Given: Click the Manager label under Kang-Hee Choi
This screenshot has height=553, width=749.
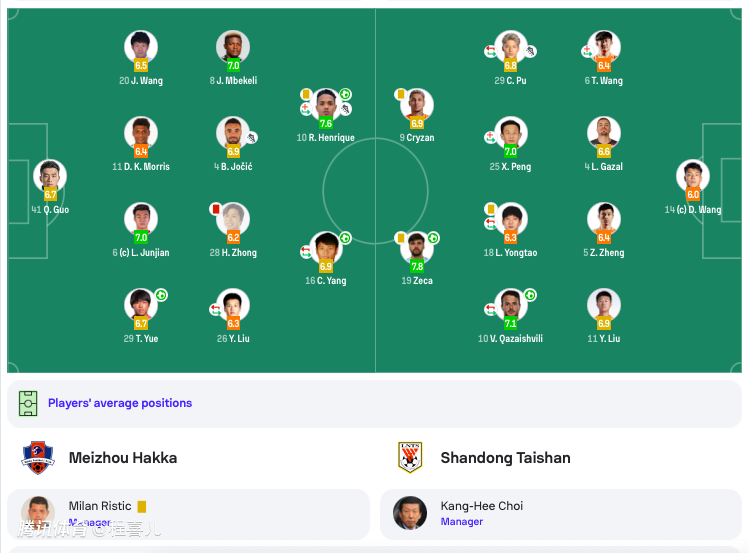Looking at the screenshot, I should click(x=462, y=522).
